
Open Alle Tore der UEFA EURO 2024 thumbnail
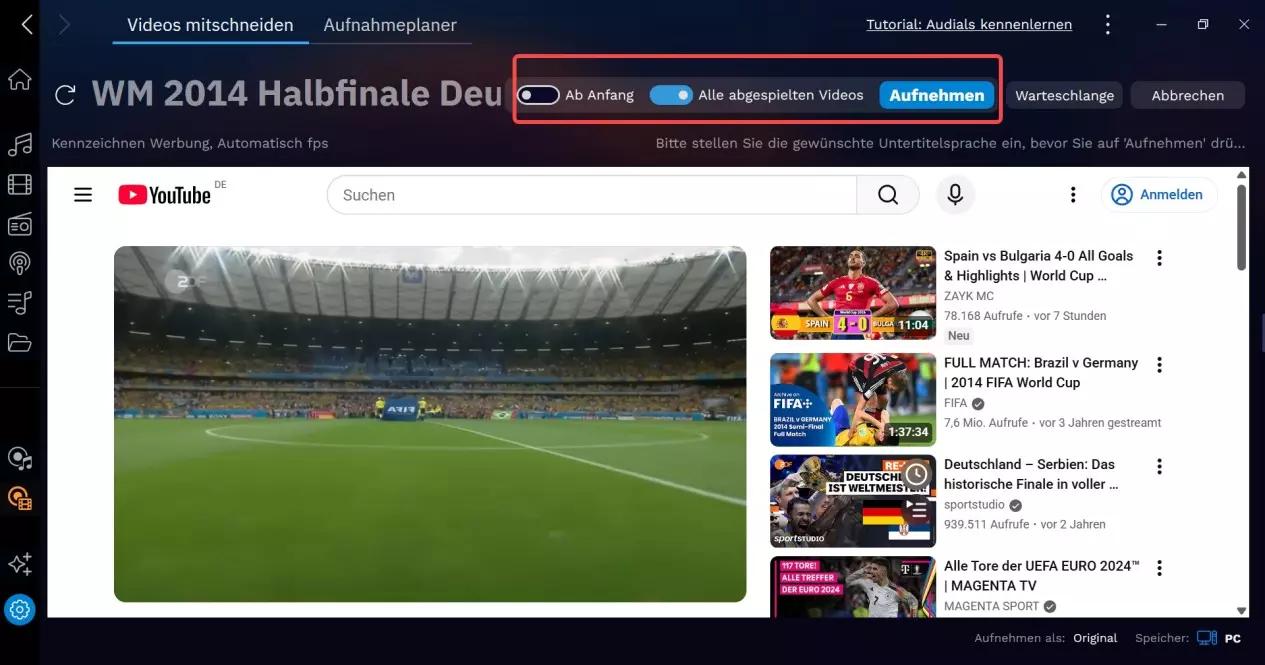pyautogui.click(x=853, y=587)
